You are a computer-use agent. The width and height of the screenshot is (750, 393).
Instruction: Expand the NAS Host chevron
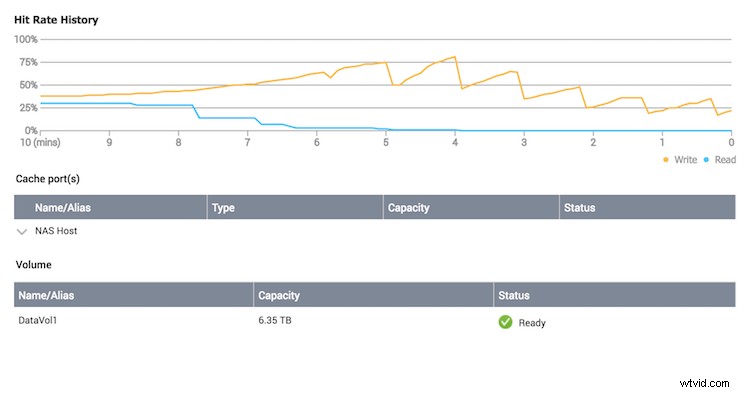22,232
